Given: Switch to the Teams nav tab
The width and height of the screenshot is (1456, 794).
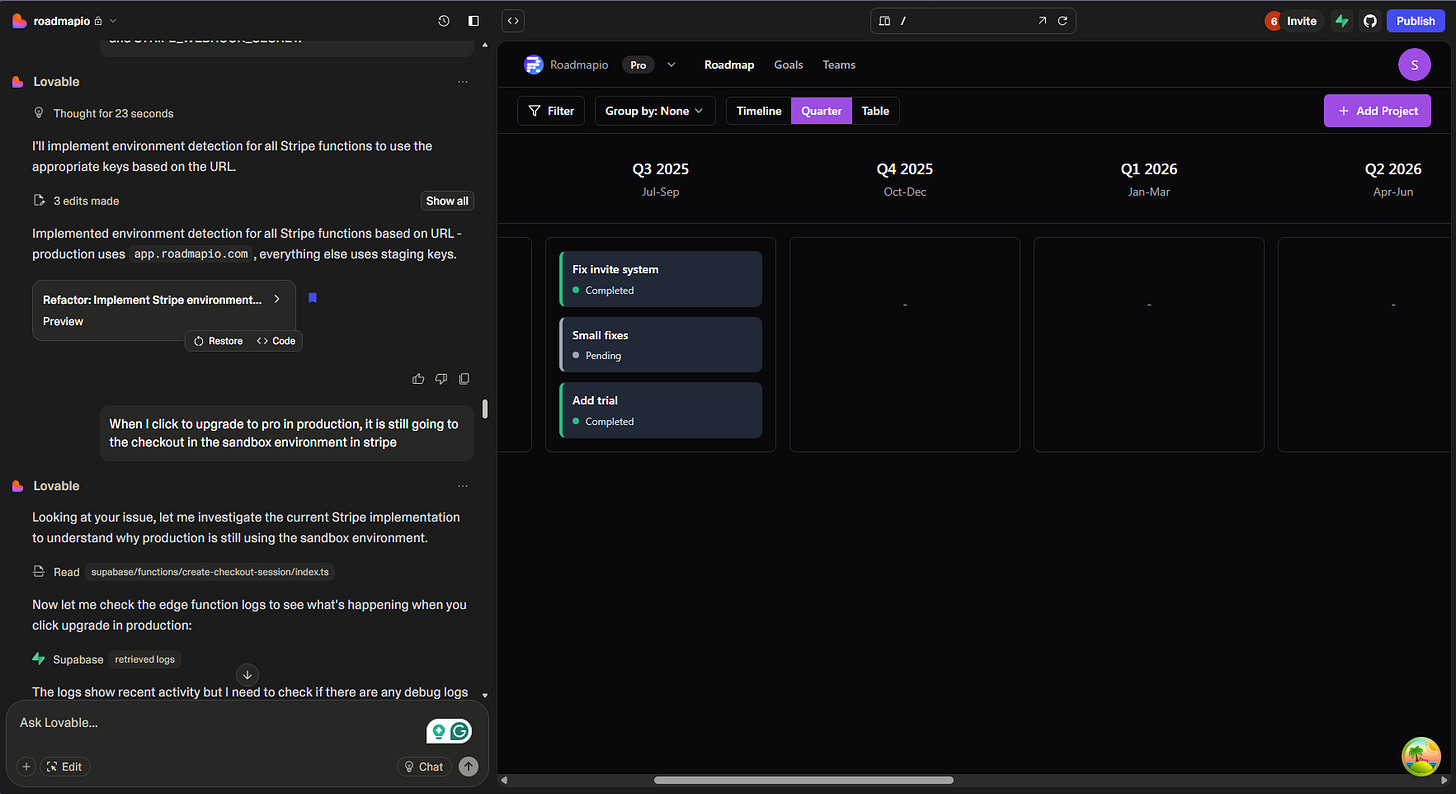Looking at the screenshot, I should [x=839, y=65].
